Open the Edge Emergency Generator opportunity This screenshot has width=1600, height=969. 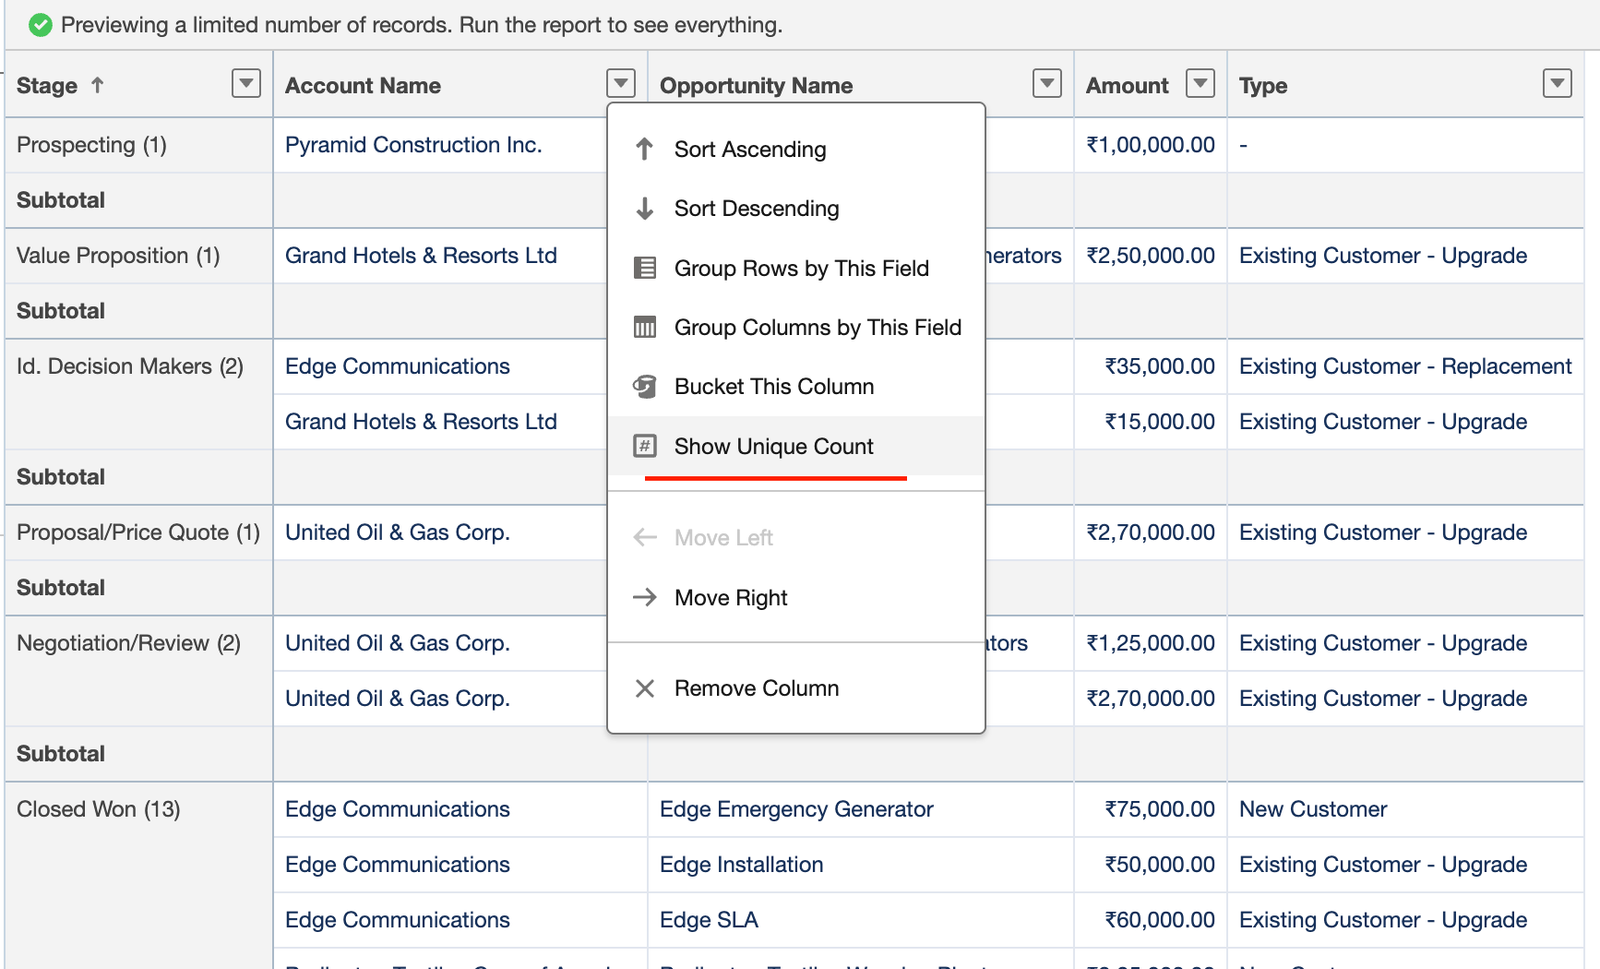[796, 809]
